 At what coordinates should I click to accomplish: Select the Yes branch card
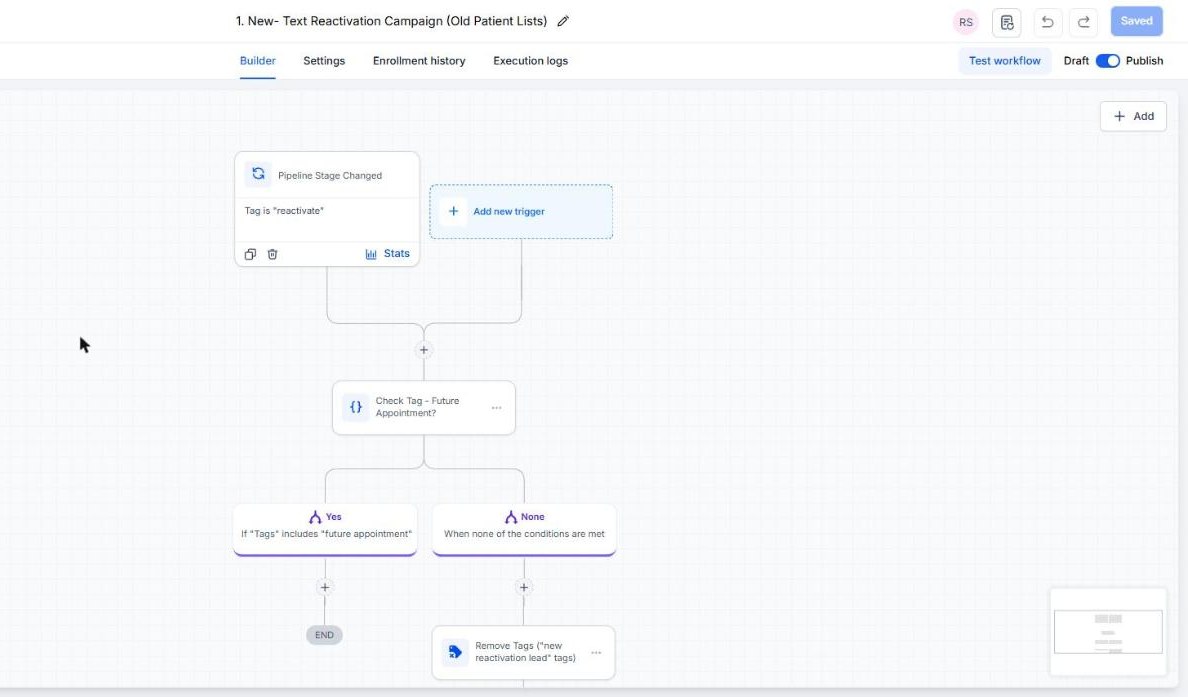(x=325, y=529)
